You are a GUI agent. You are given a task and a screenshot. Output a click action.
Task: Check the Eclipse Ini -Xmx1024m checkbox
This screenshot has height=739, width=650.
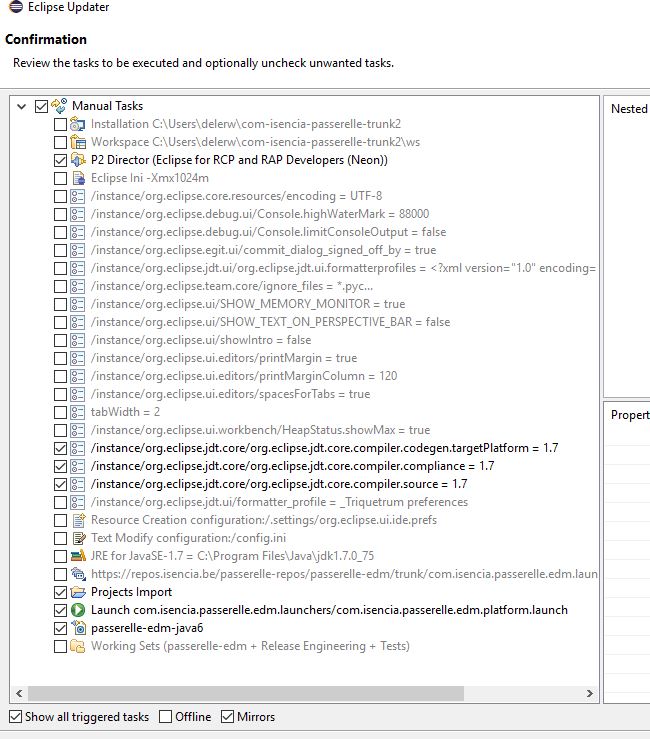tap(60, 179)
